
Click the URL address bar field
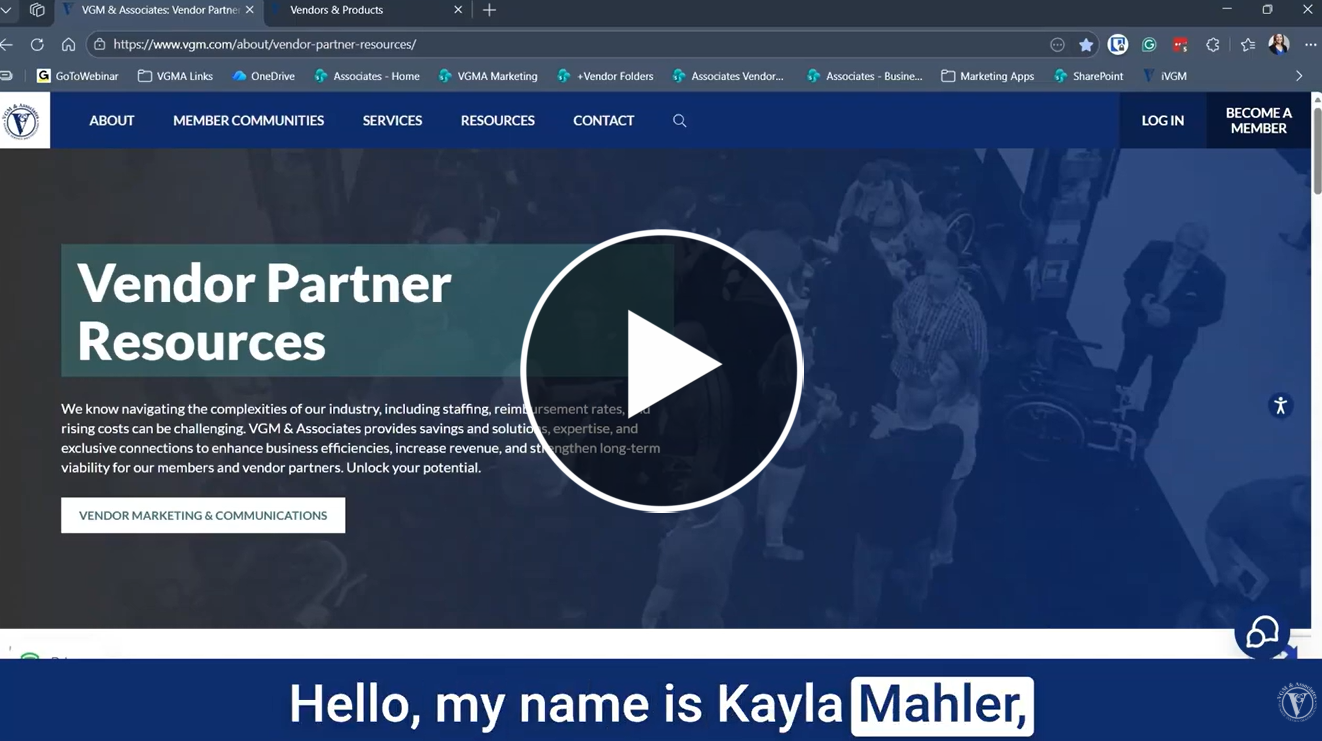[570, 45]
